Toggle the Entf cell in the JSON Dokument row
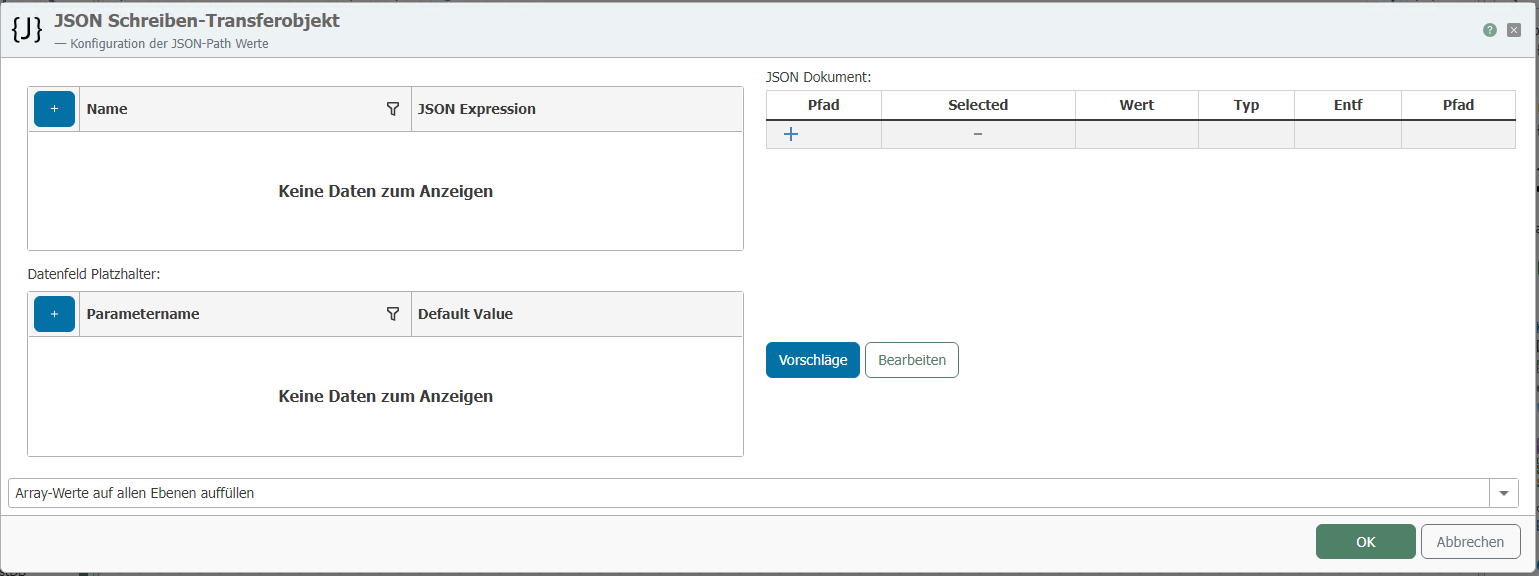This screenshot has height=576, width=1539. [x=1347, y=133]
